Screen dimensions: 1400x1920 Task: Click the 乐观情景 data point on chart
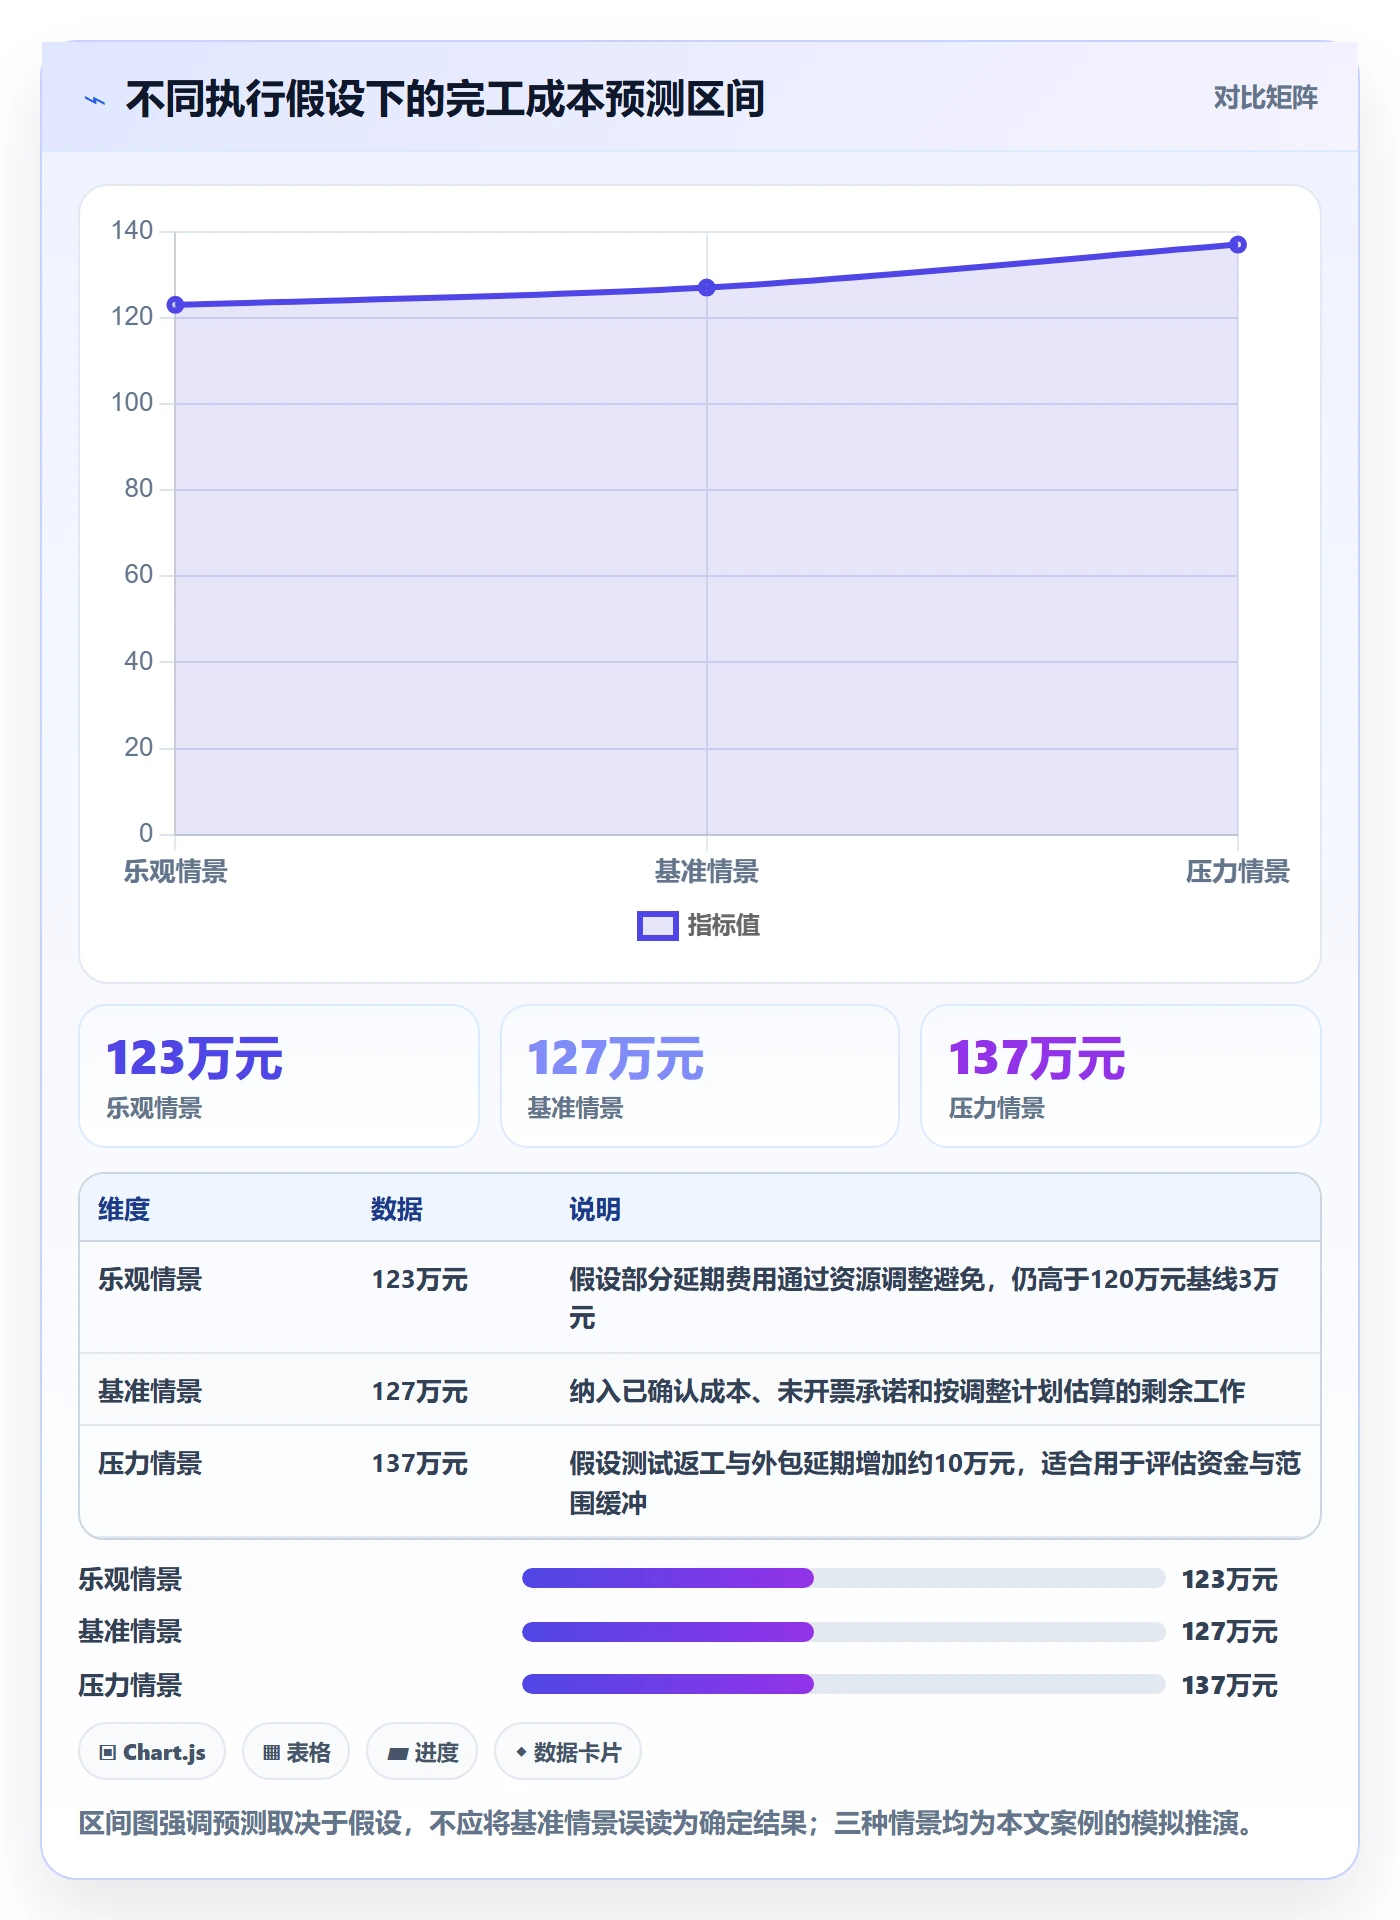(175, 305)
